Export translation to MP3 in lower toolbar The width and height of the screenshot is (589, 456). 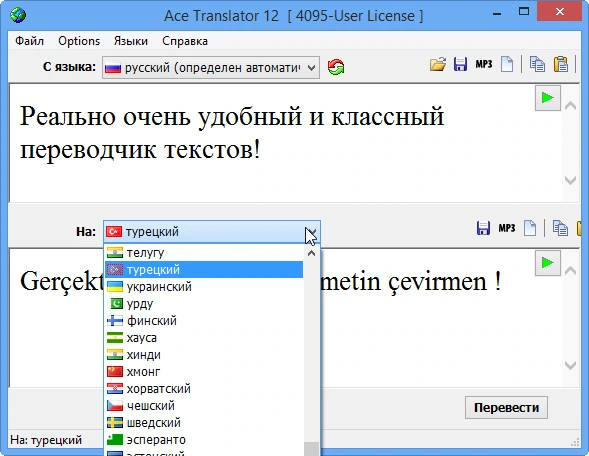pos(506,228)
